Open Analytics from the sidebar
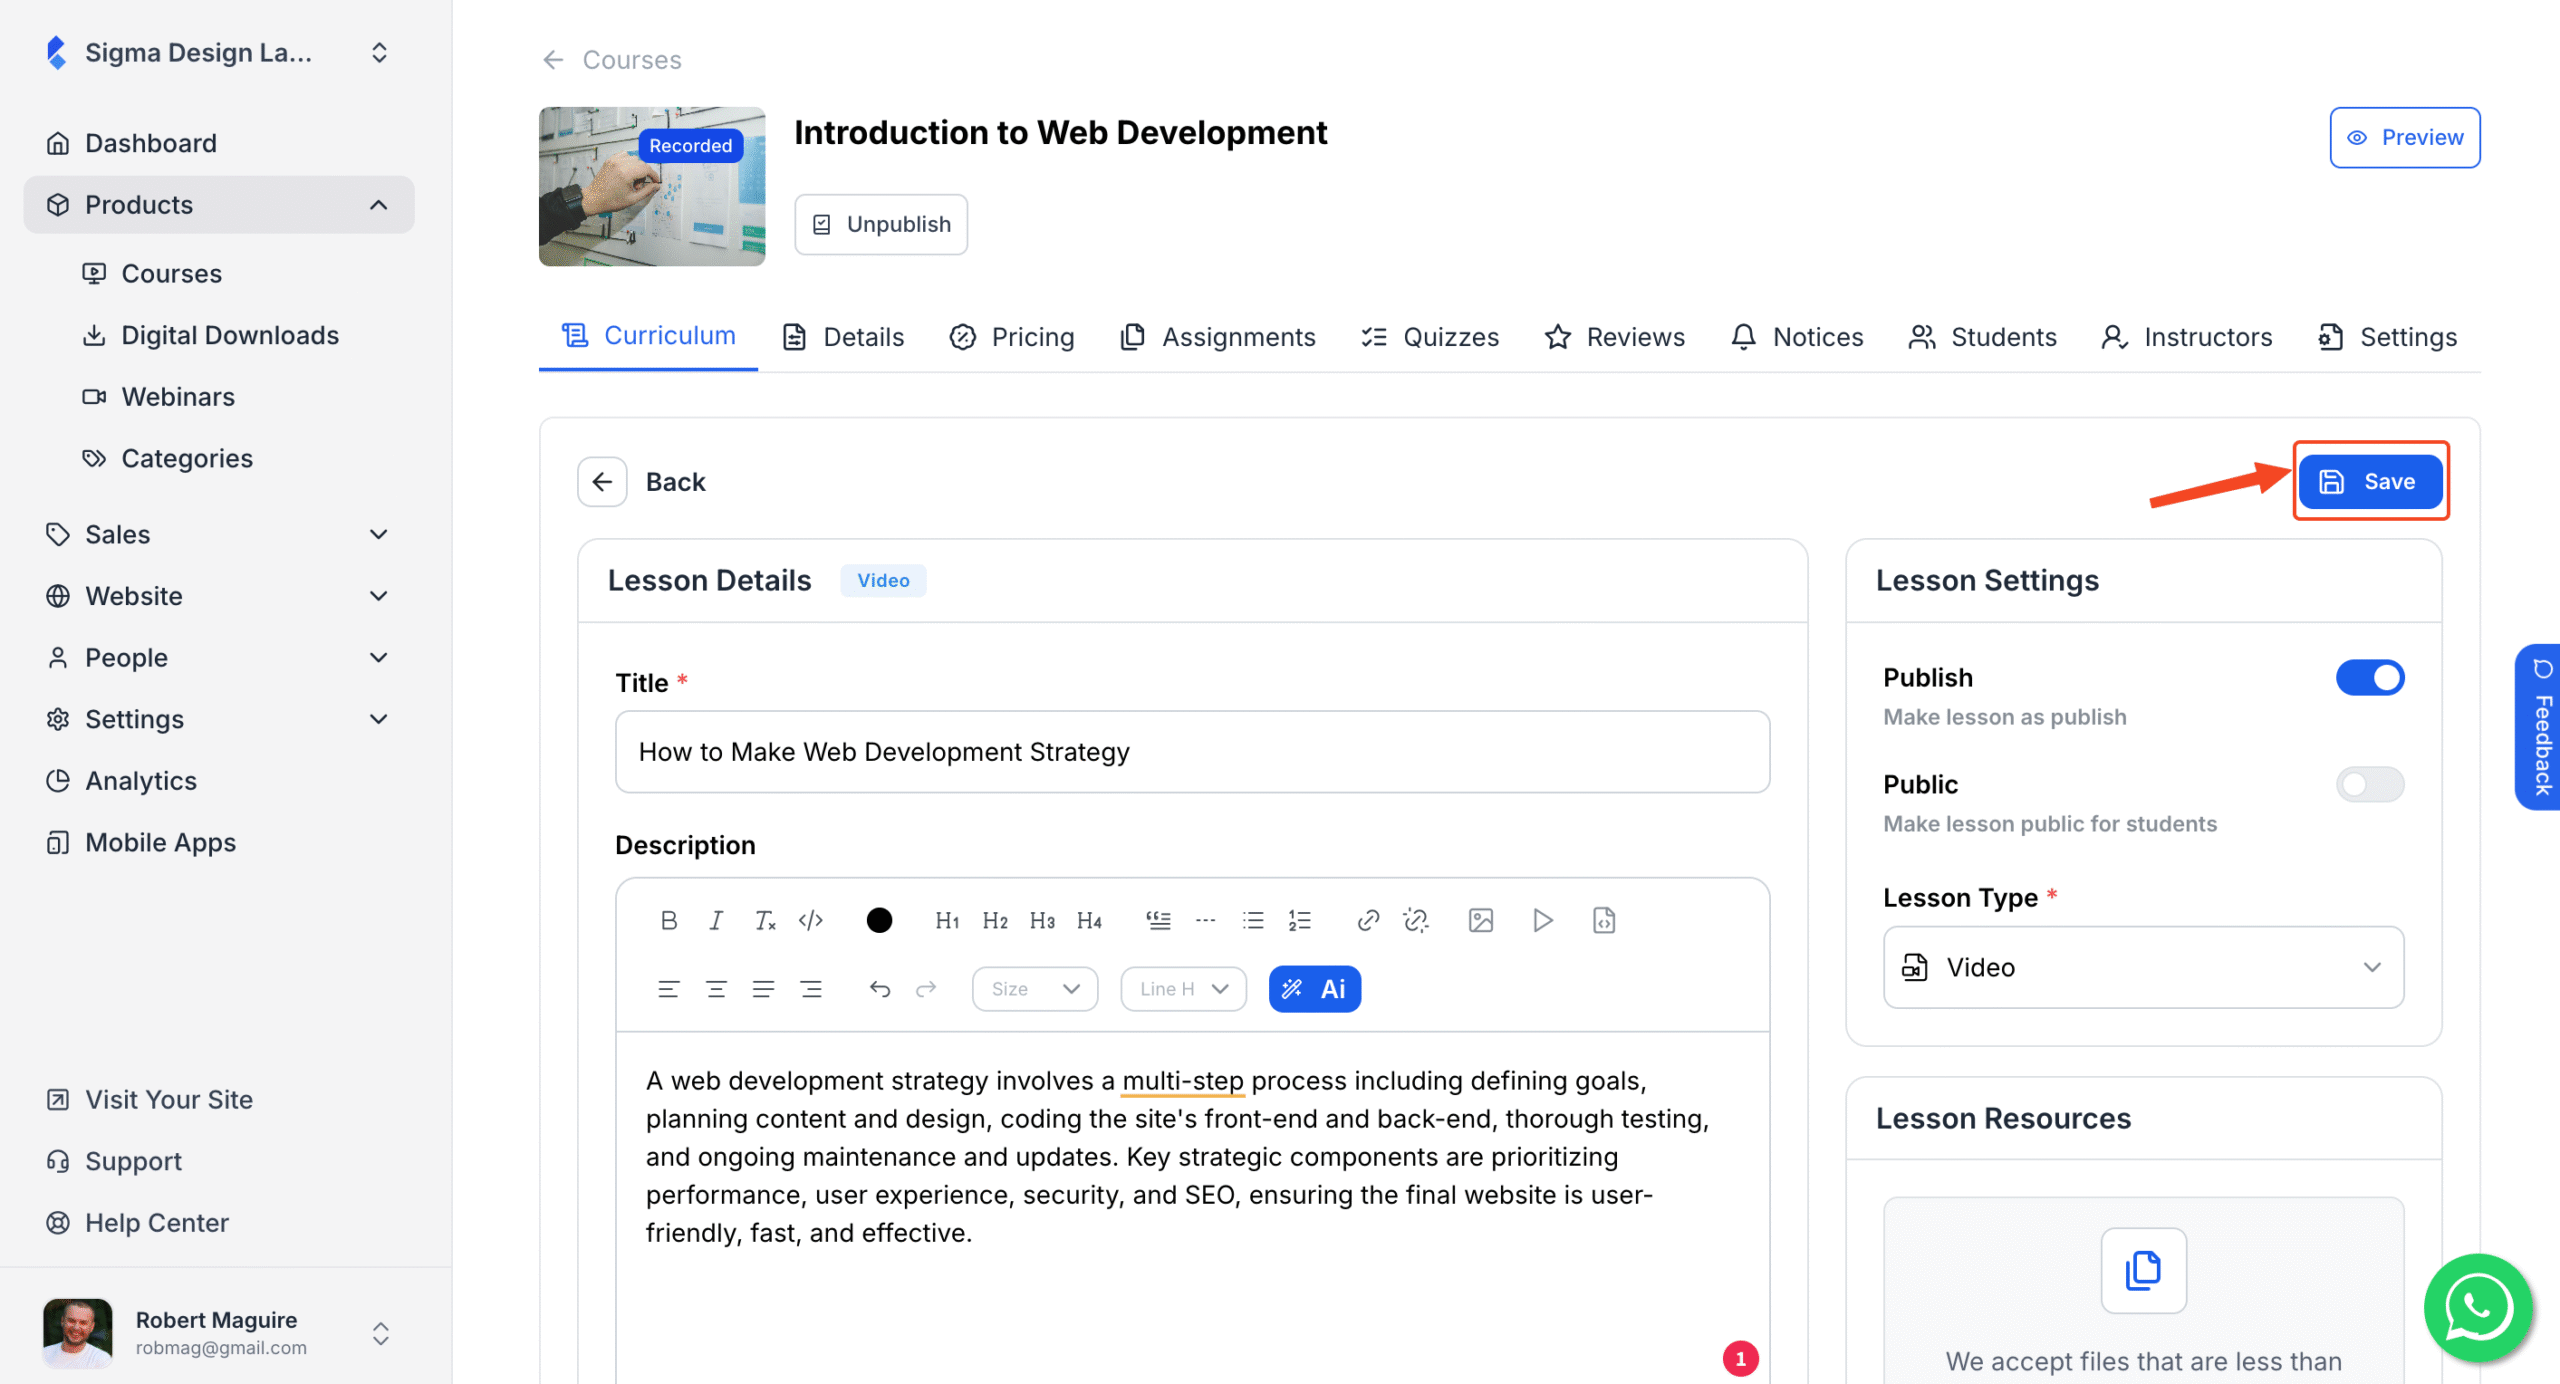This screenshot has height=1384, width=2560. [x=140, y=780]
